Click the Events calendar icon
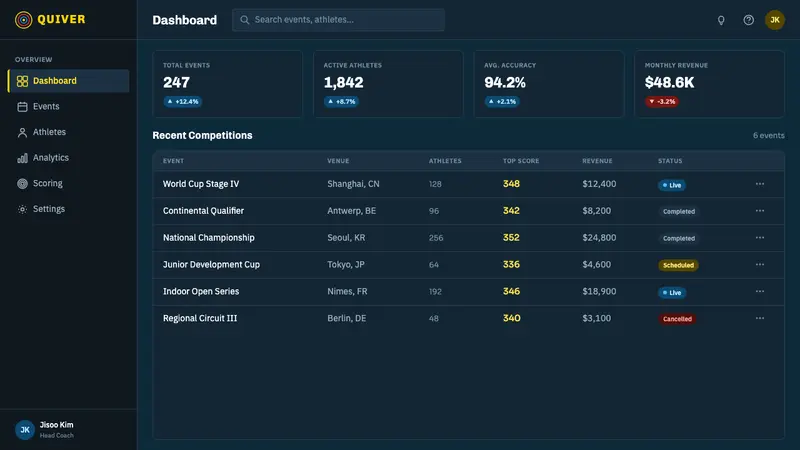 pyautogui.click(x=22, y=107)
